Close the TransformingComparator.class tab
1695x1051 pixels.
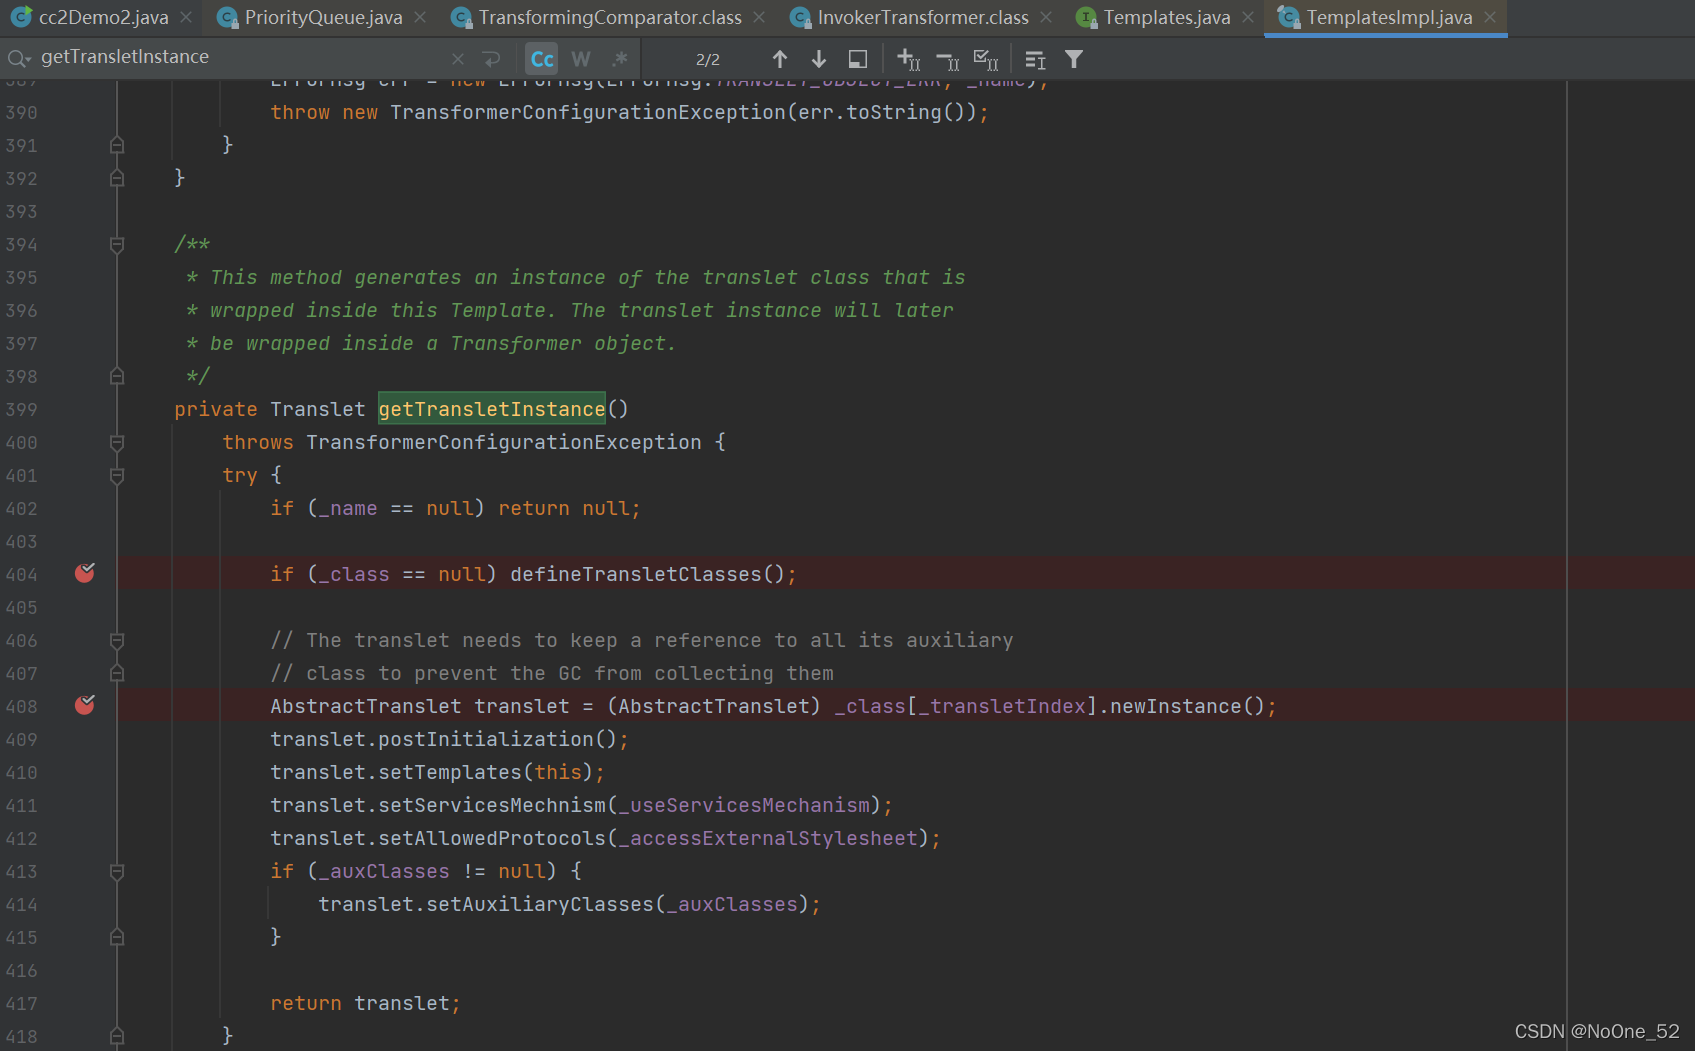click(x=759, y=18)
